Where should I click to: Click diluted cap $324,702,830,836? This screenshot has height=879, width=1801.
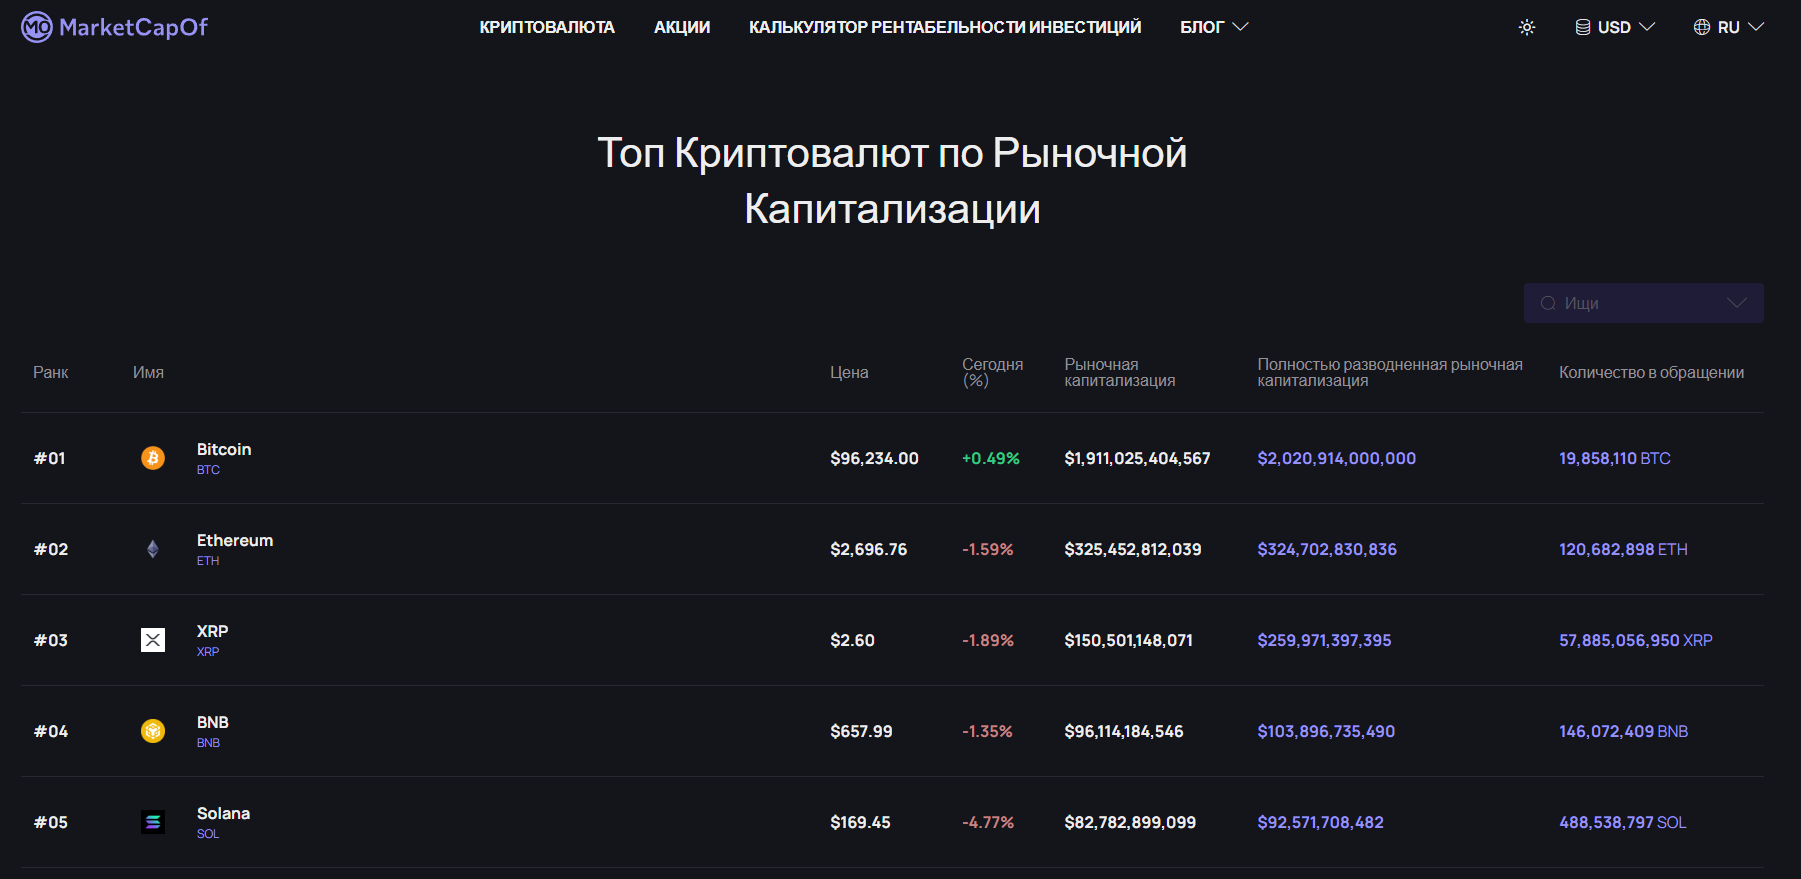pyautogui.click(x=1327, y=549)
